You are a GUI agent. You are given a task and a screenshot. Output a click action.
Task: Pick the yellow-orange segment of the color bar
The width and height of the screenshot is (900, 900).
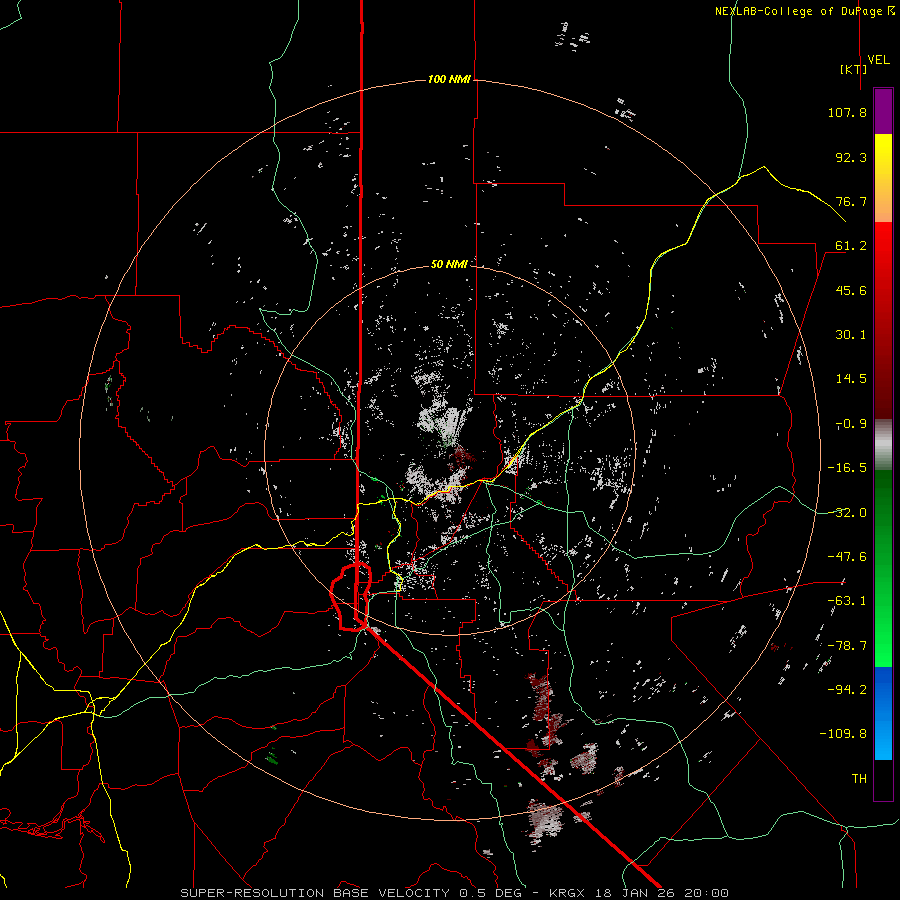click(883, 178)
